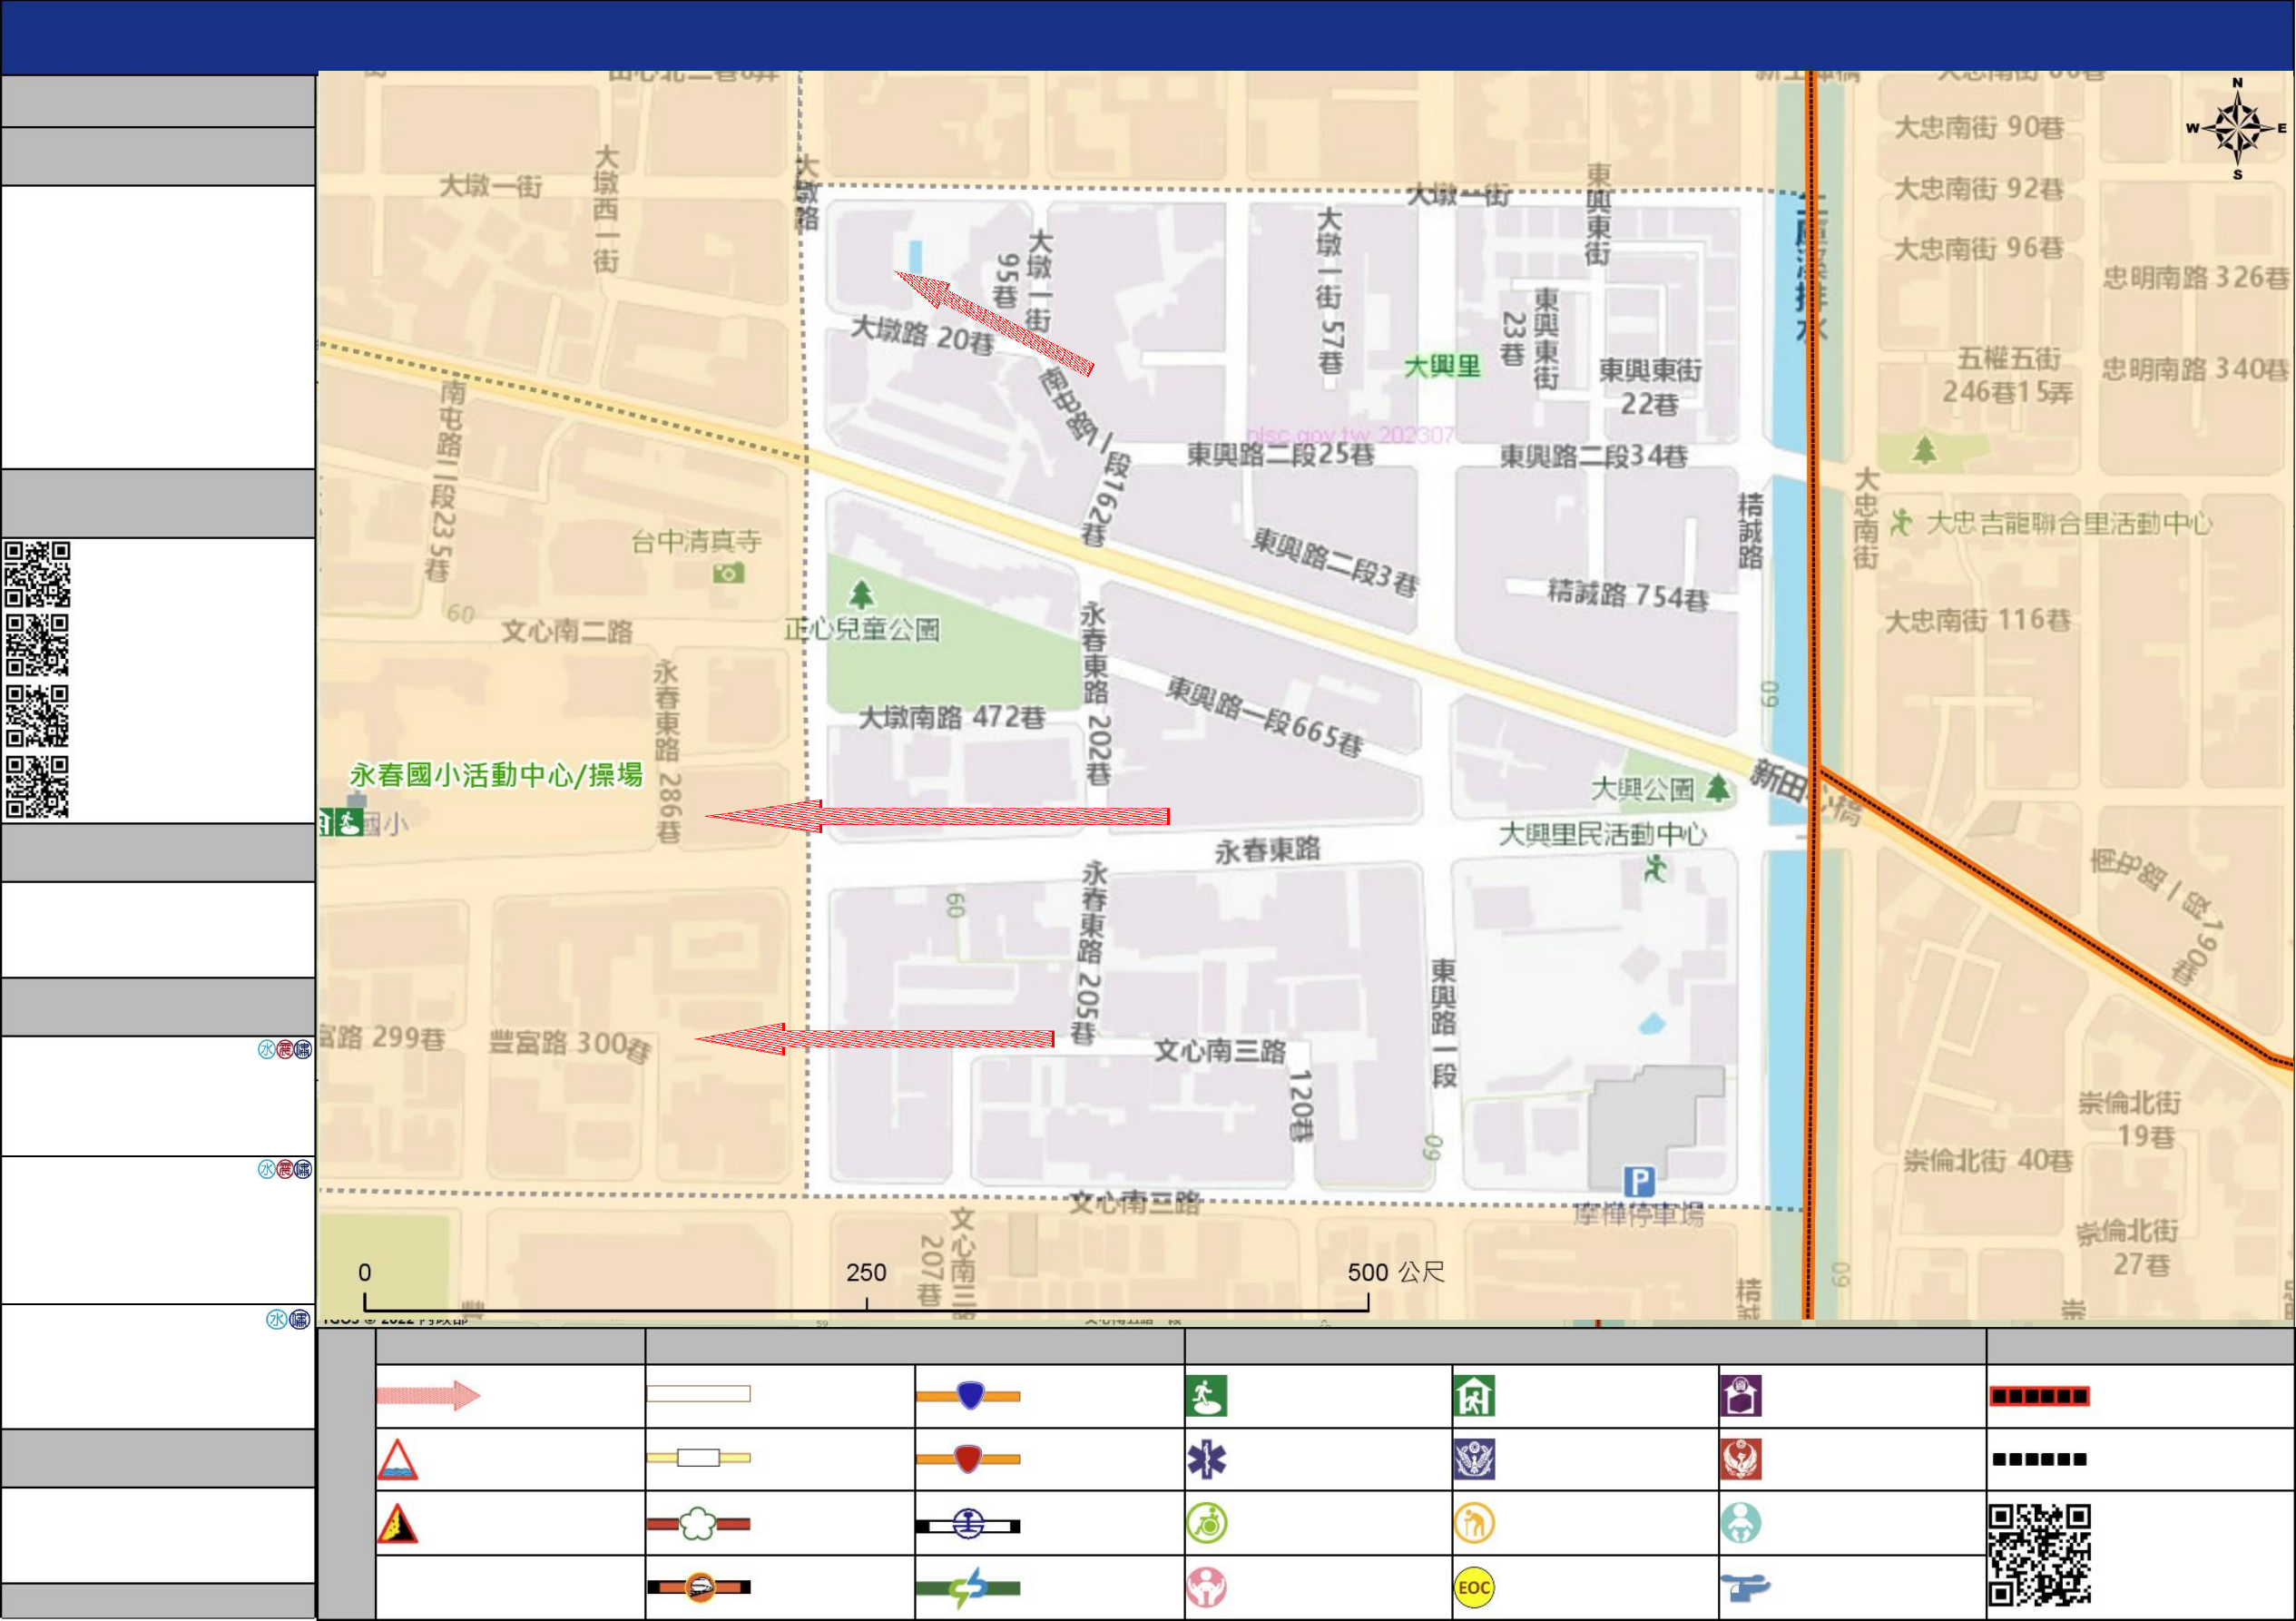Open the QR code in the legend

pyautogui.click(x=2039, y=1556)
